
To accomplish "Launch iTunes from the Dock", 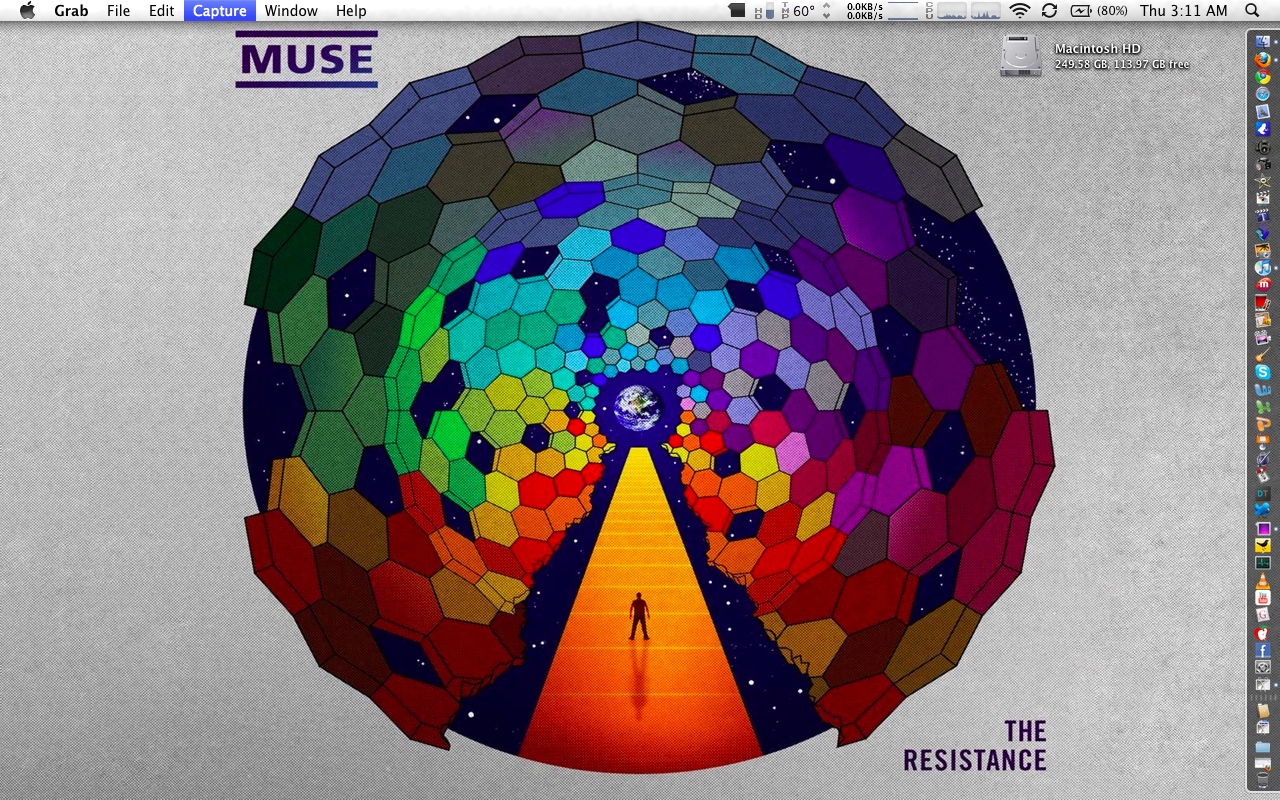I will click(x=1263, y=267).
